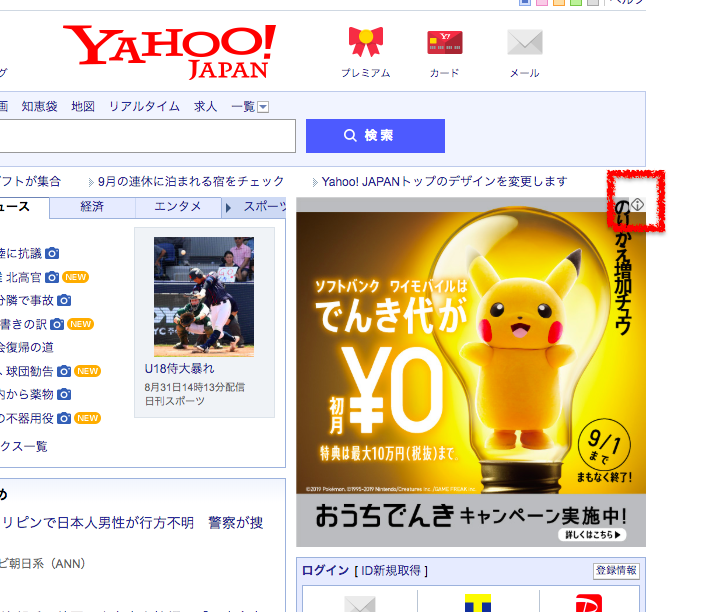Image resolution: width=723 pixels, height=612 pixels.
Task: Open the U18侍大暴れ headline
Action: pos(179,368)
